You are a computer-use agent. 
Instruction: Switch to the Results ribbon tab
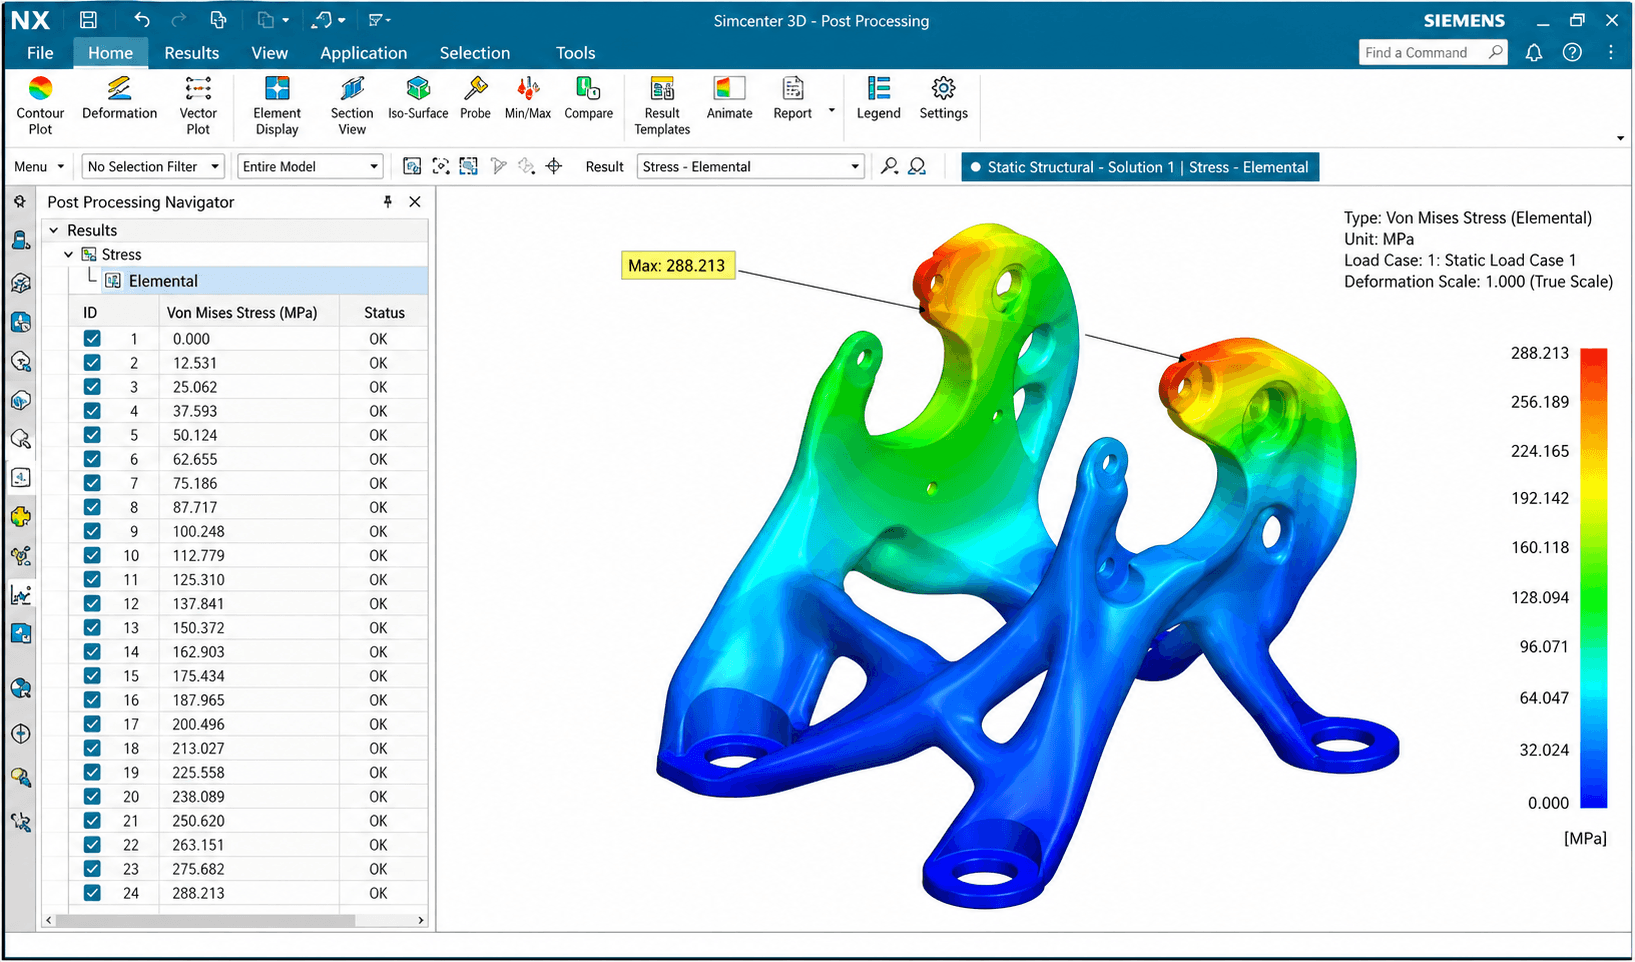(191, 53)
